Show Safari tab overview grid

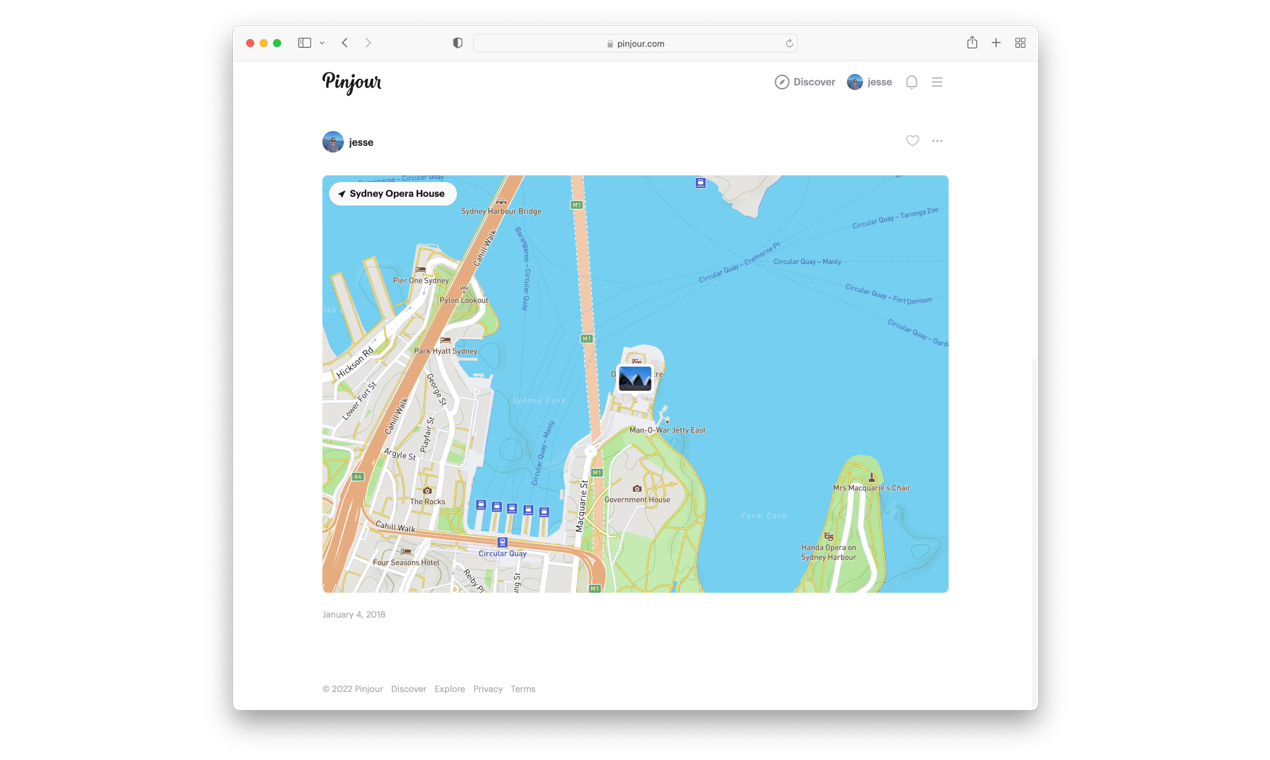tap(1020, 43)
